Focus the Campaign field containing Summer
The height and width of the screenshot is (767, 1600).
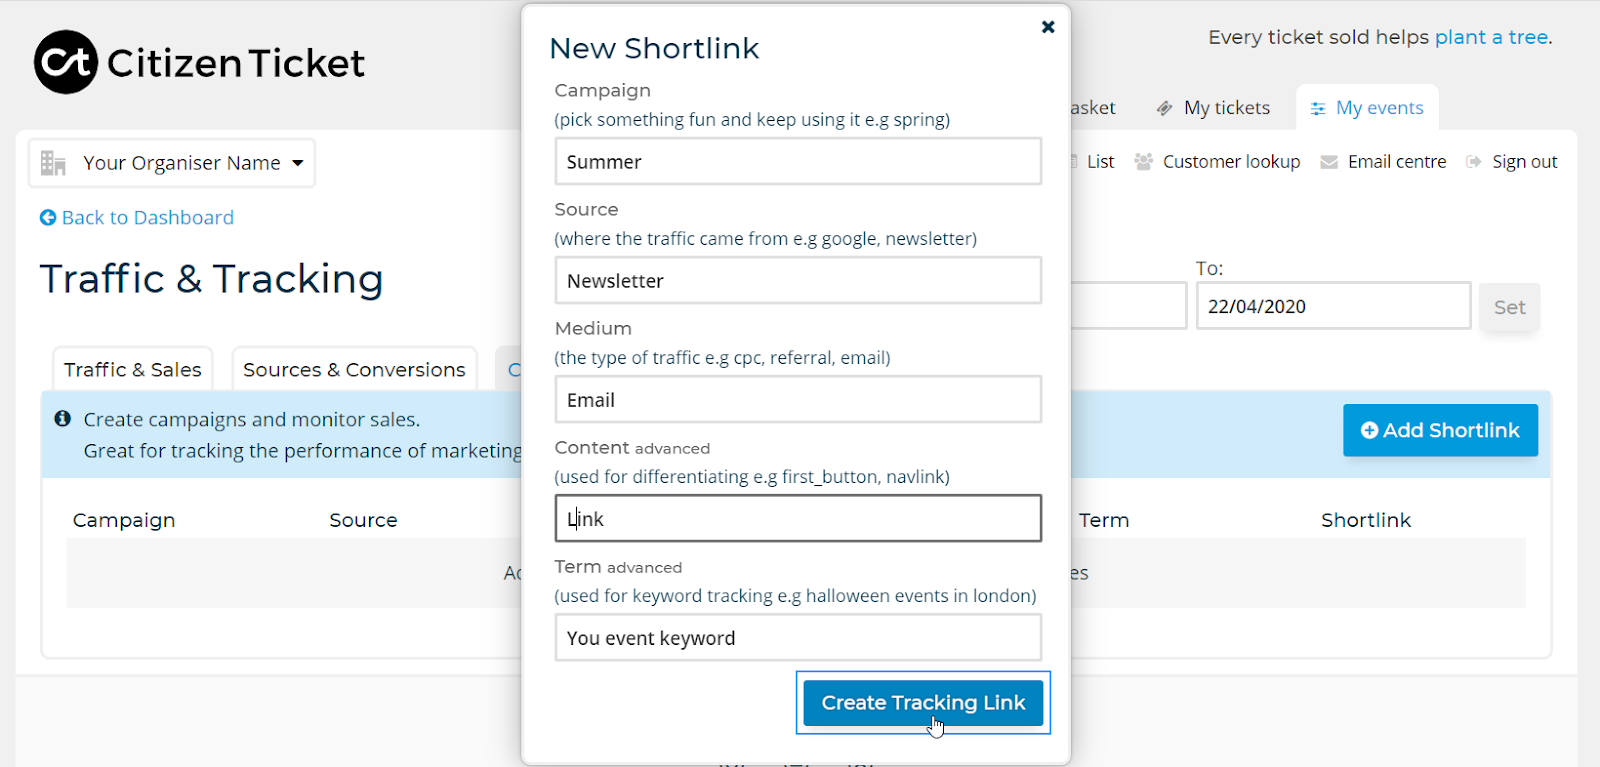click(798, 162)
